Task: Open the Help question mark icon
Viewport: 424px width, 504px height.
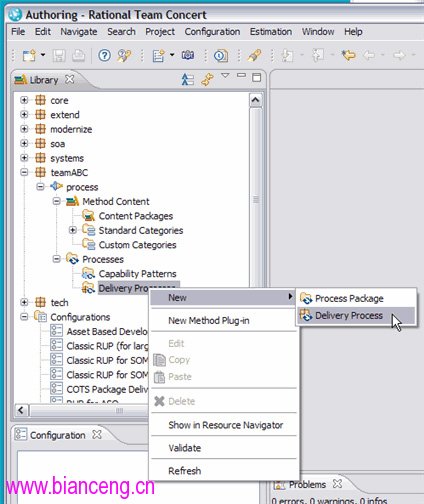Action: pos(104,55)
